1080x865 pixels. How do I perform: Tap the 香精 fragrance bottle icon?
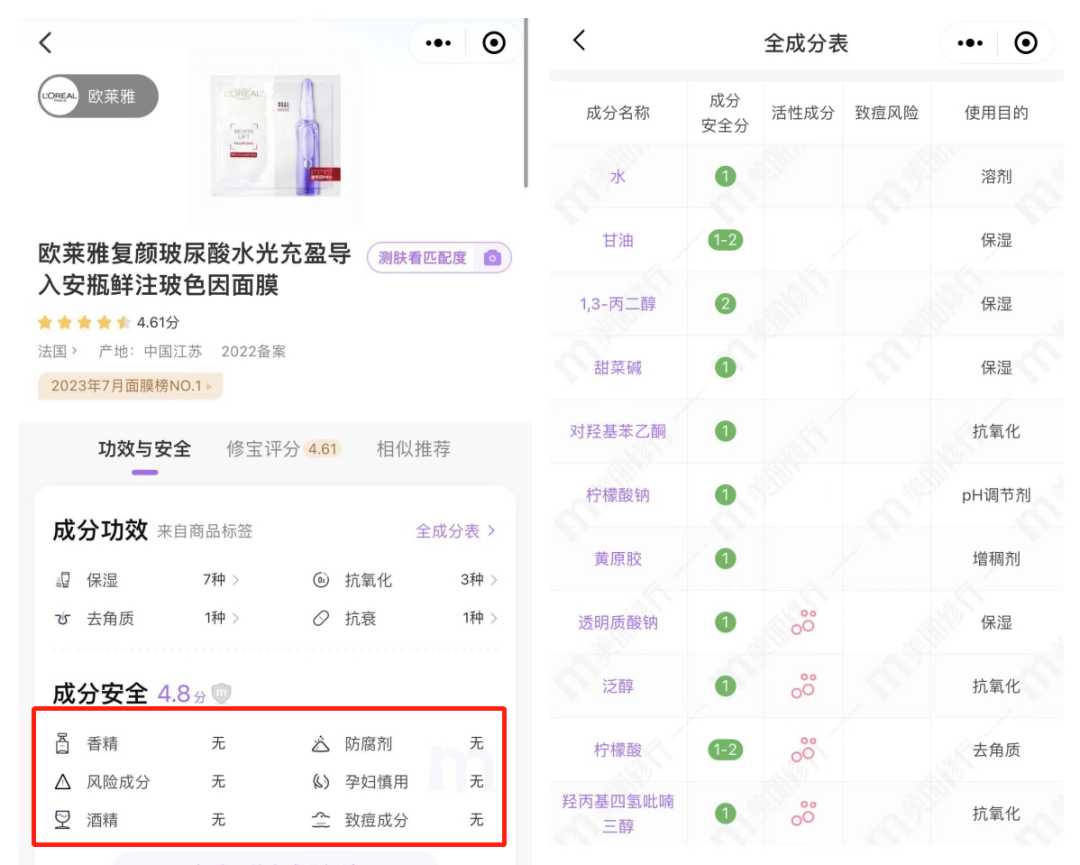click(x=63, y=743)
